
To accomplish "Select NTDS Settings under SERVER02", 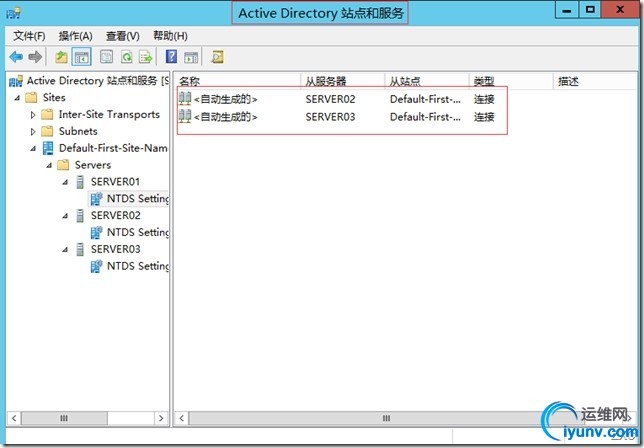I will tap(137, 232).
